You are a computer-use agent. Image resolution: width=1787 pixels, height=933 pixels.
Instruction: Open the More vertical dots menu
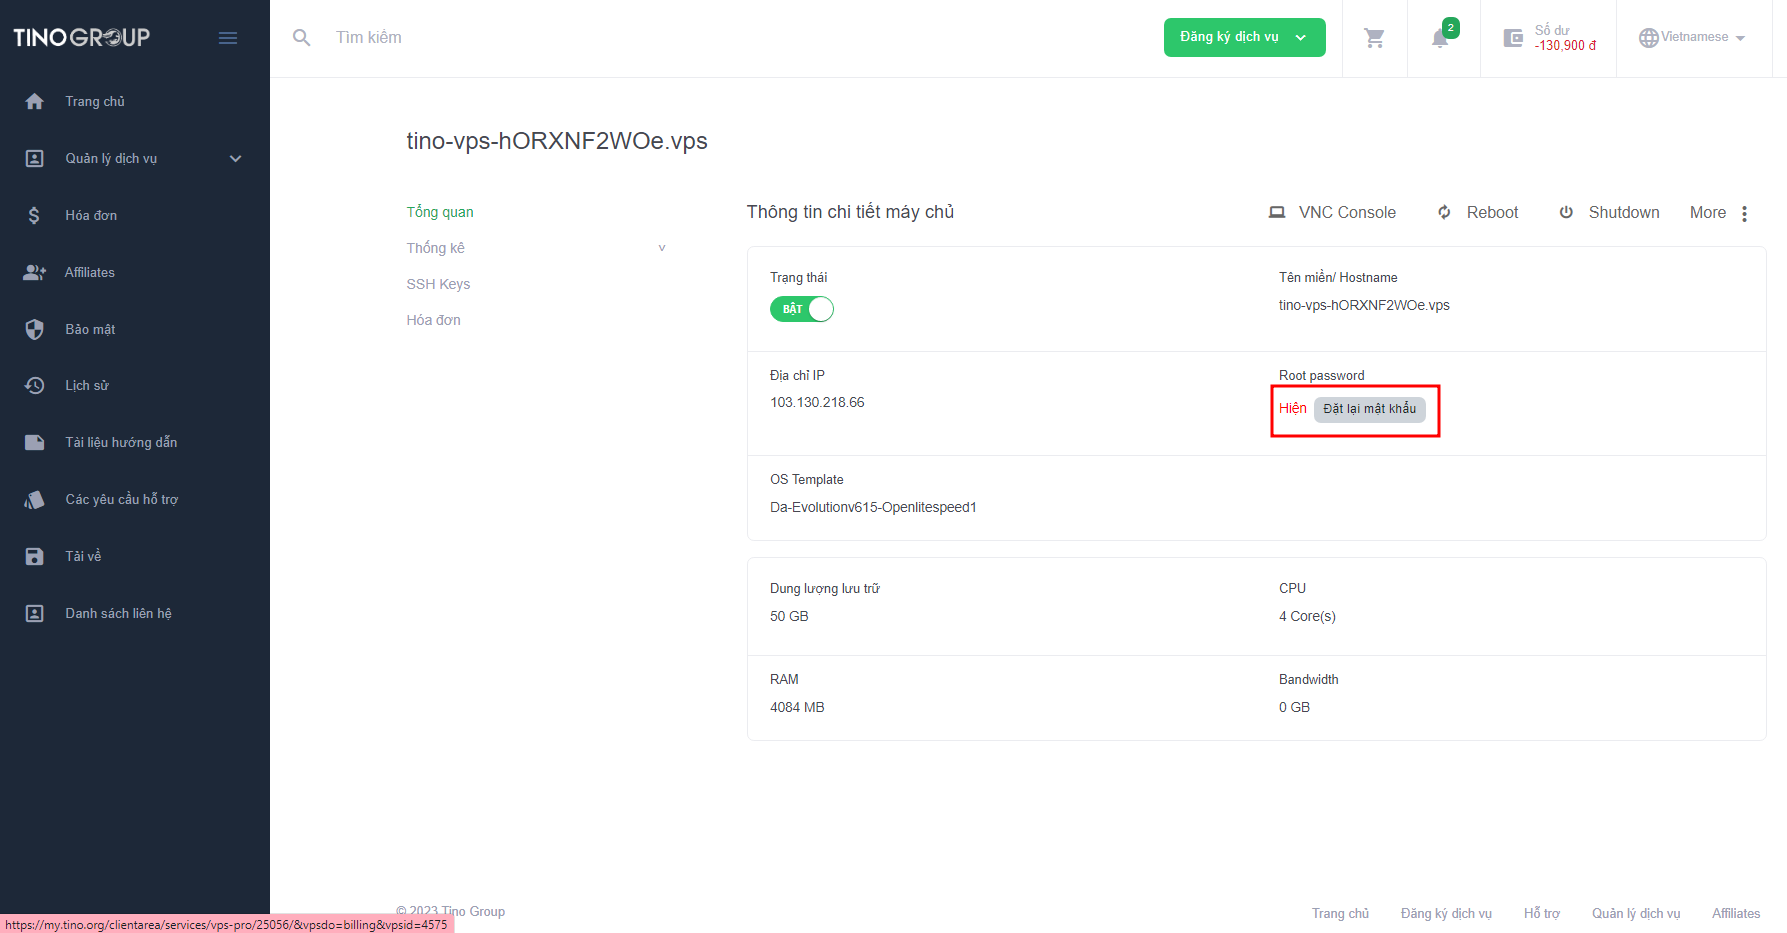[x=1744, y=213]
